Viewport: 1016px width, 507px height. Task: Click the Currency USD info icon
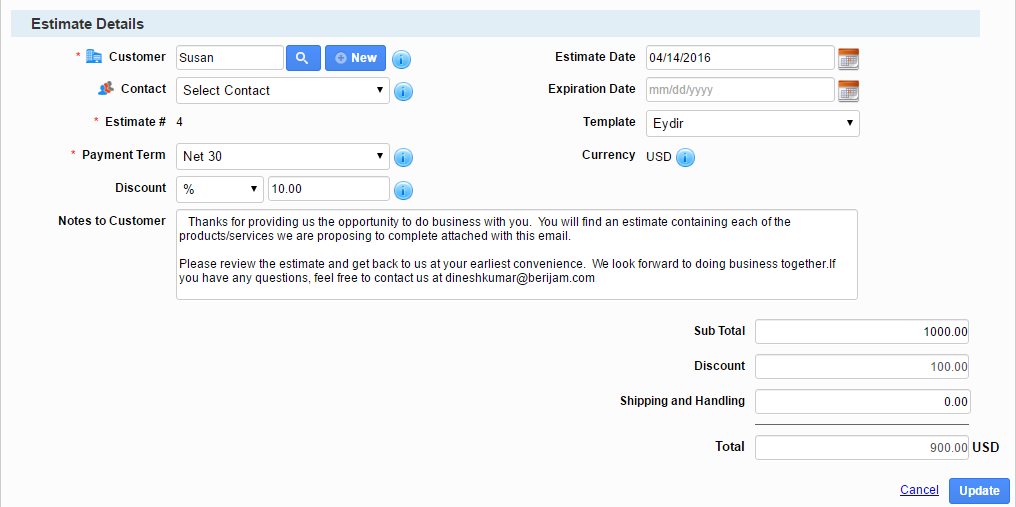[x=686, y=158]
